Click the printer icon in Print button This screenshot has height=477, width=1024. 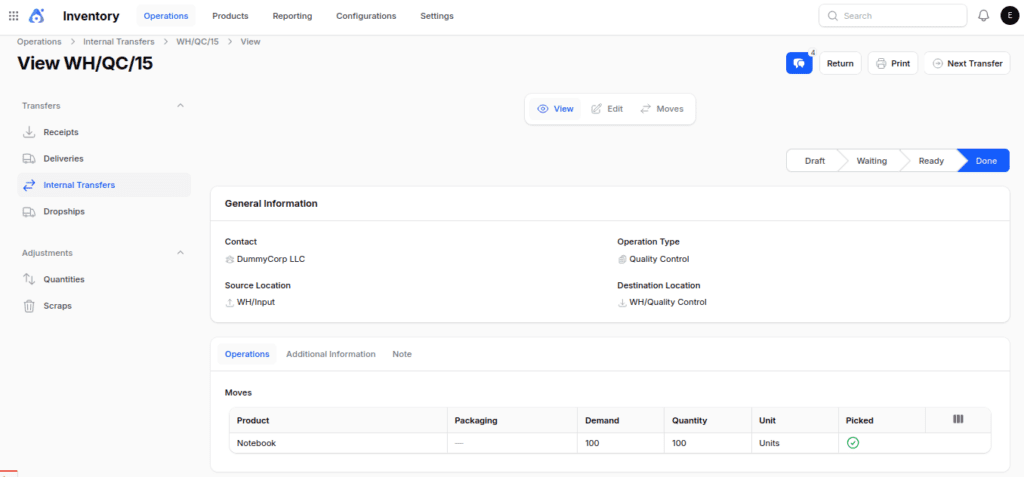click(x=881, y=63)
